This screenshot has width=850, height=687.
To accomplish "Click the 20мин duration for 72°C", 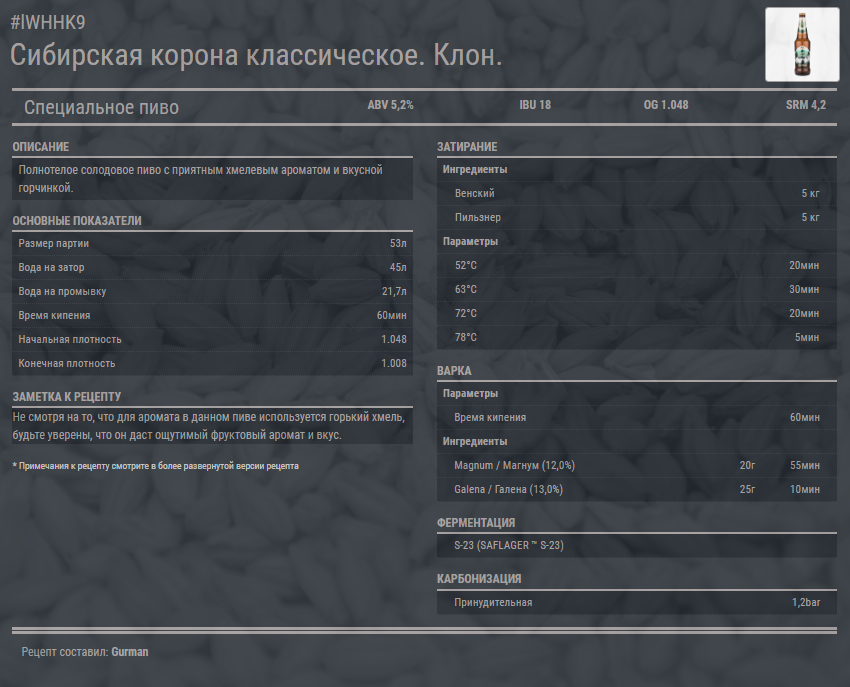I will (804, 313).
